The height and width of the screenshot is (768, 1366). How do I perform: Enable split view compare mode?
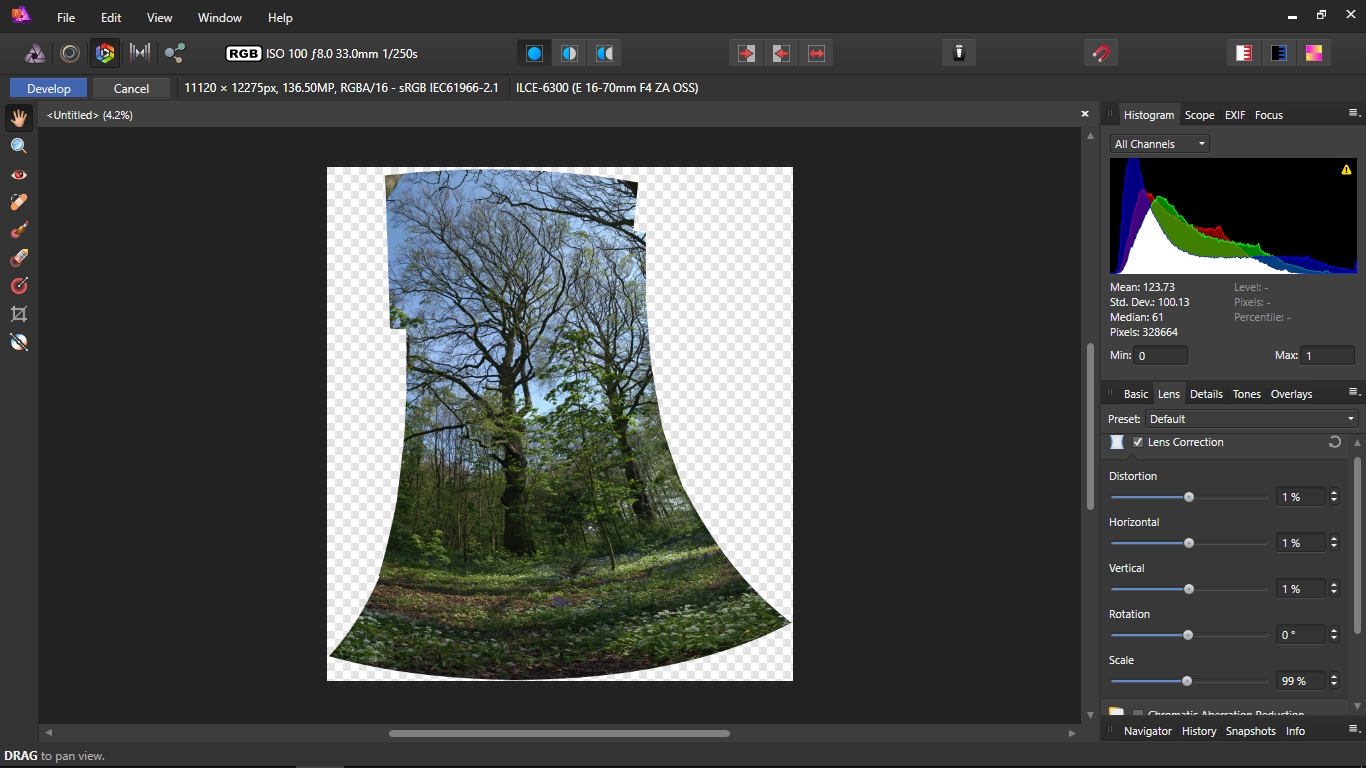(569, 53)
